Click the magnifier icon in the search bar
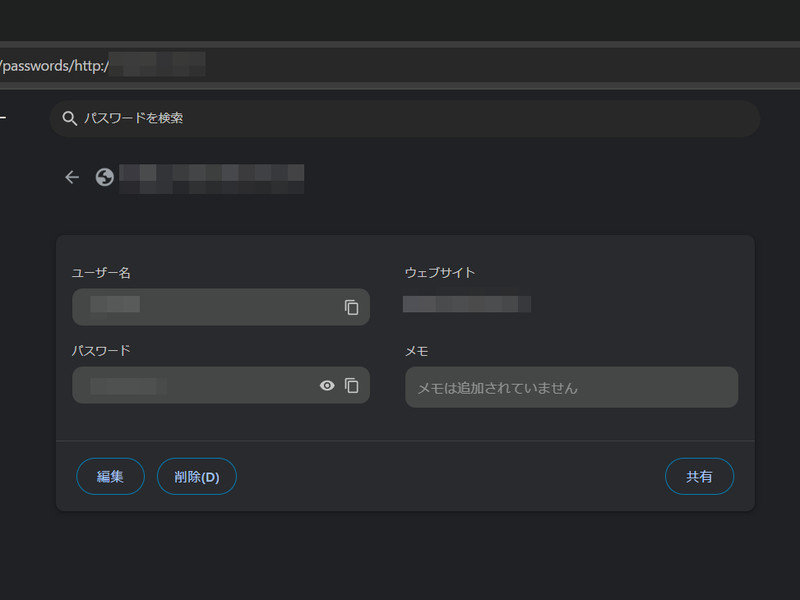The height and width of the screenshot is (600, 800). [69, 118]
